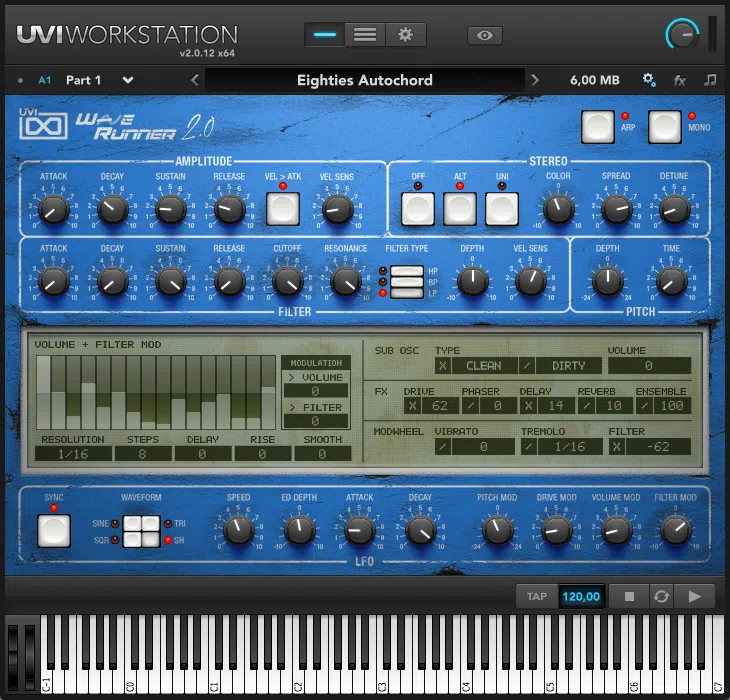Toggle the transport loop button
This screenshot has width=730, height=700.
(659, 597)
